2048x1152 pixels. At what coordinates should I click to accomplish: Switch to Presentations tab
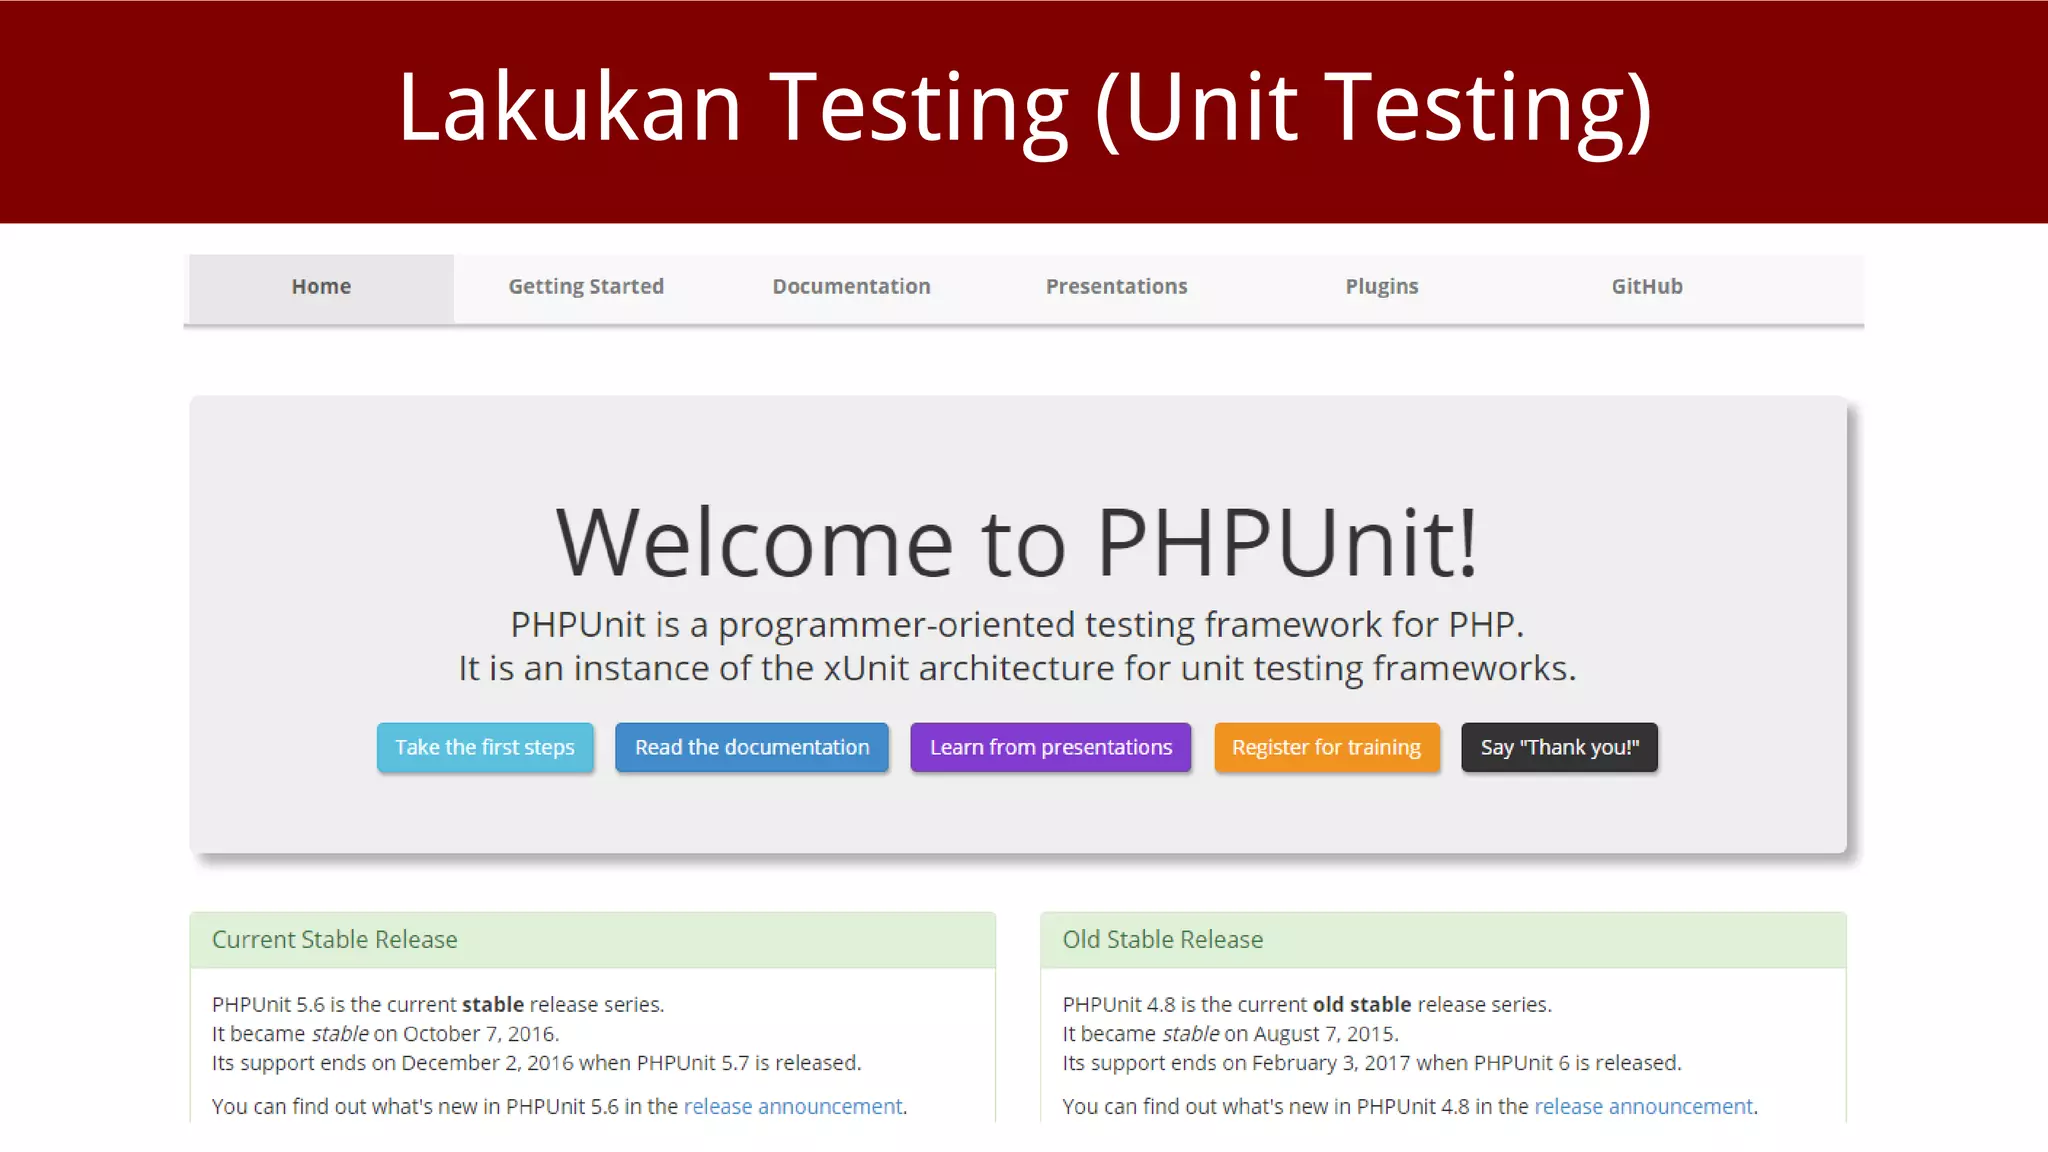click(x=1116, y=287)
